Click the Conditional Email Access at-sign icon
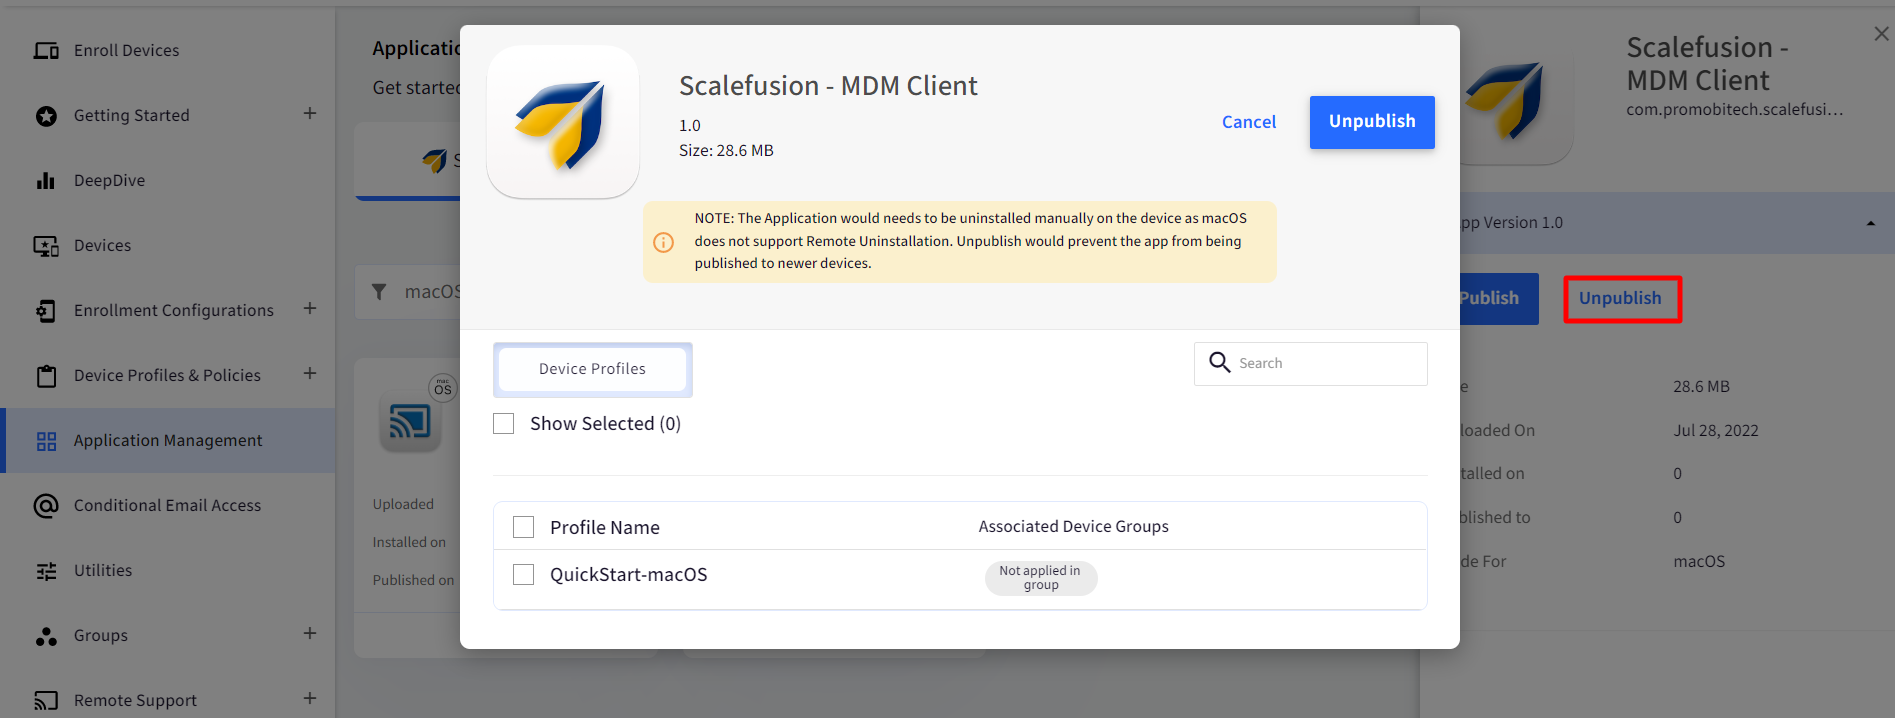1895x718 pixels. click(46, 506)
